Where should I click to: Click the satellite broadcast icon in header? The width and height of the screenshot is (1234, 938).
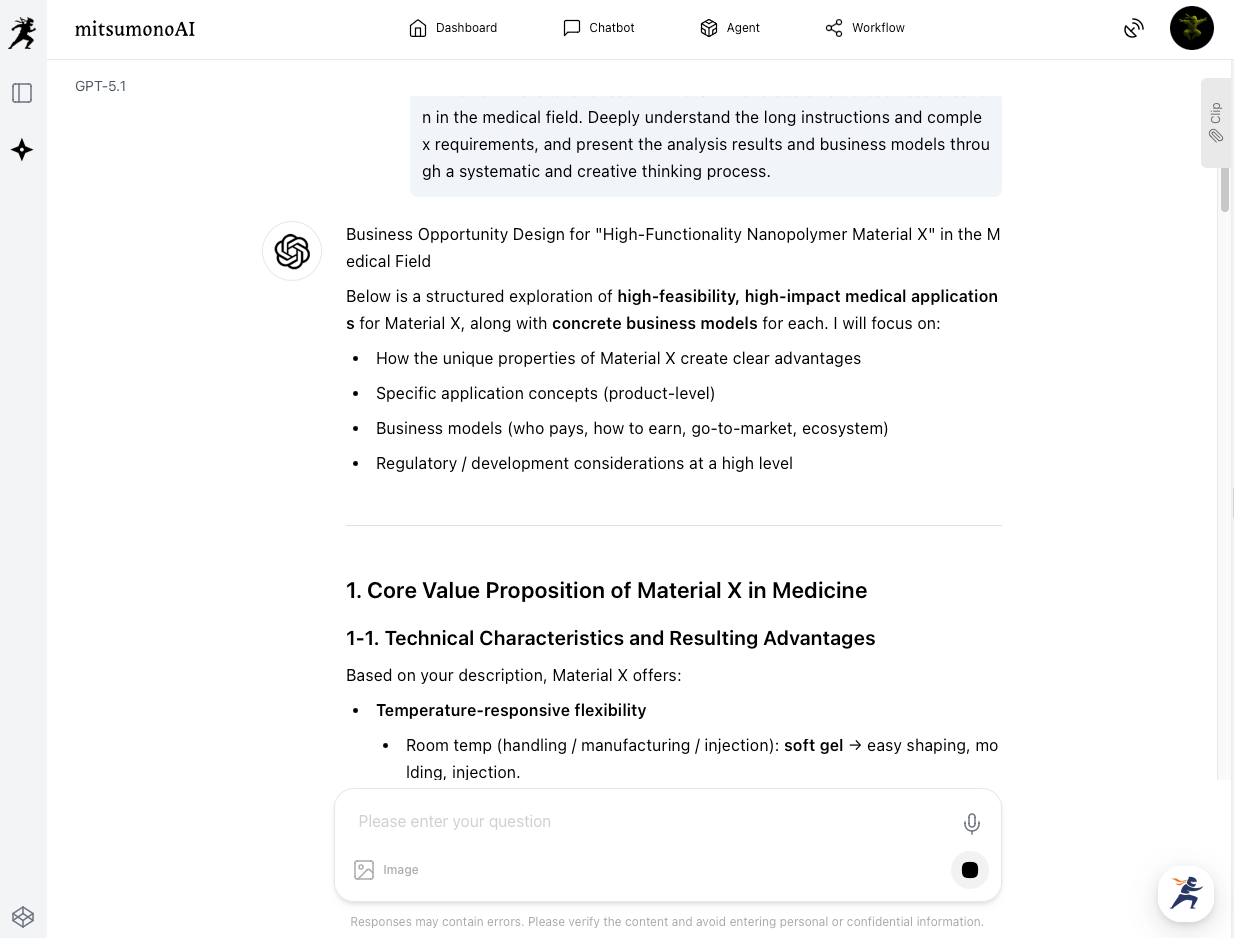[x=1133, y=29]
